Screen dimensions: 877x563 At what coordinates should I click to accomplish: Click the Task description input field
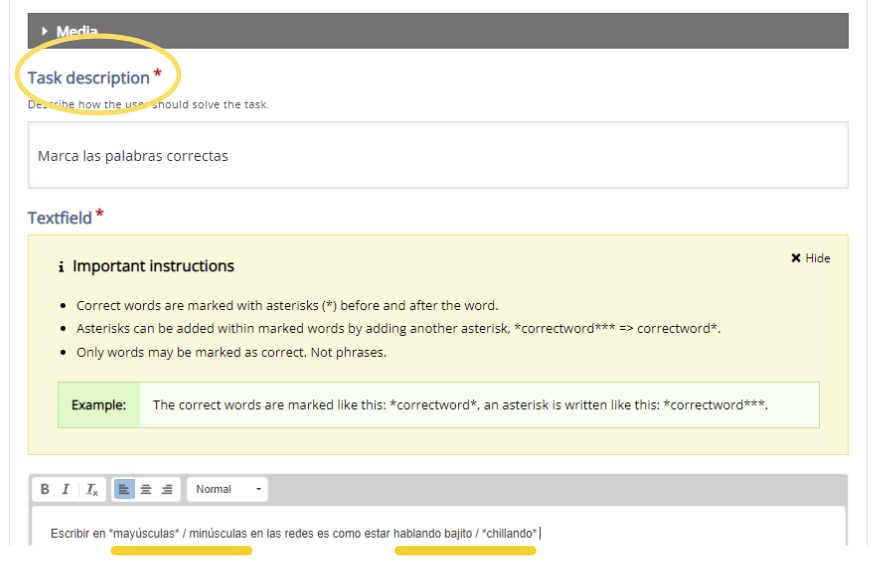(x=438, y=156)
